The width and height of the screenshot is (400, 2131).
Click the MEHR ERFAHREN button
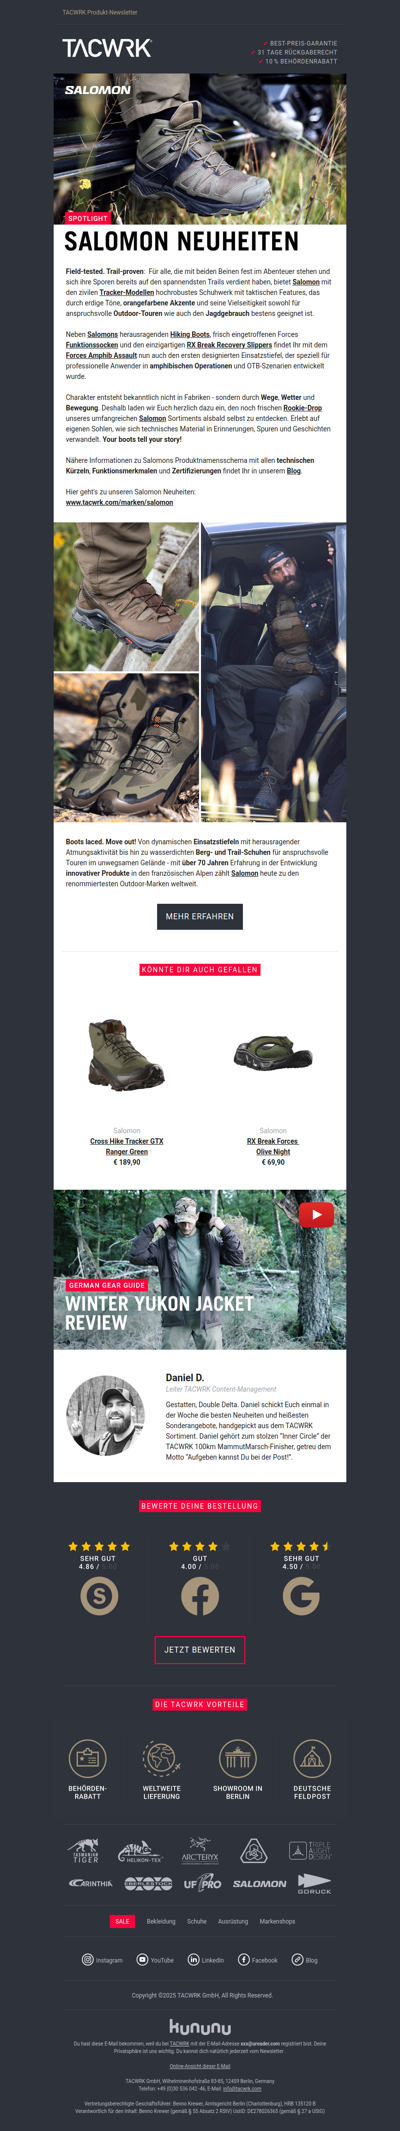click(x=200, y=916)
